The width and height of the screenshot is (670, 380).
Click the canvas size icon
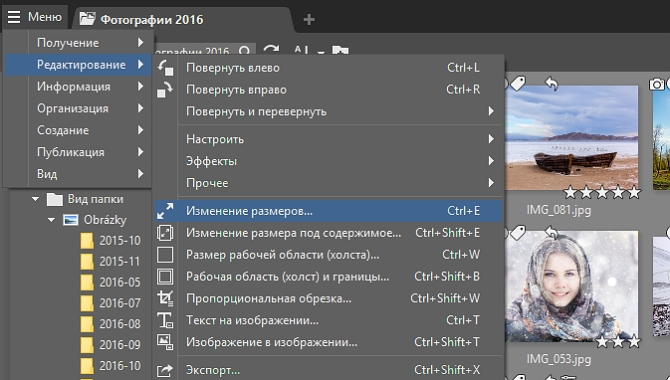point(165,255)
